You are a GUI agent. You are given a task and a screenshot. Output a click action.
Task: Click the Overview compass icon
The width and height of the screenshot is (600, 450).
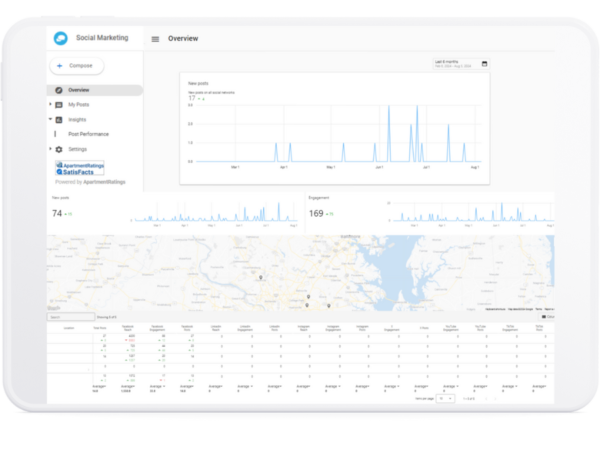(58, 90)
